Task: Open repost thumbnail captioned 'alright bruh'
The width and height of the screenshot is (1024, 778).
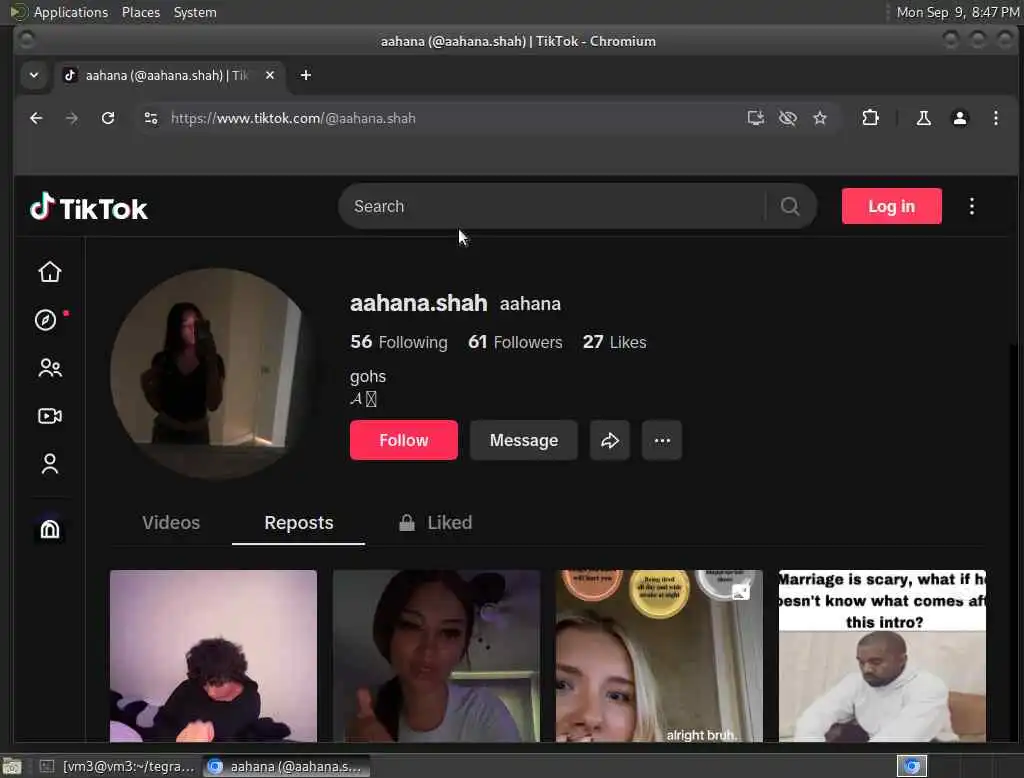Action: click(659, 656)
